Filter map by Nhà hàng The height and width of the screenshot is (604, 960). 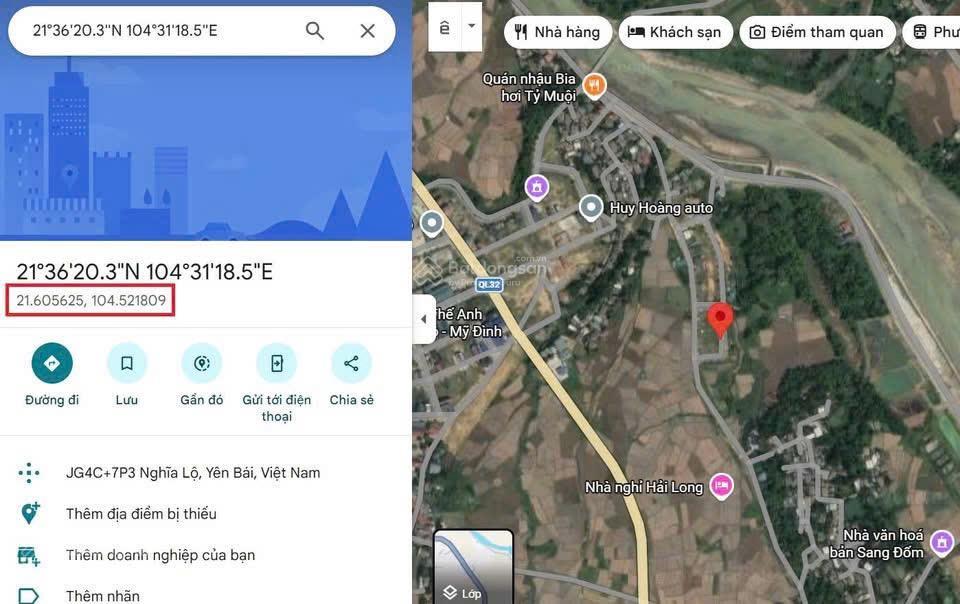click(x=557, y=32)
